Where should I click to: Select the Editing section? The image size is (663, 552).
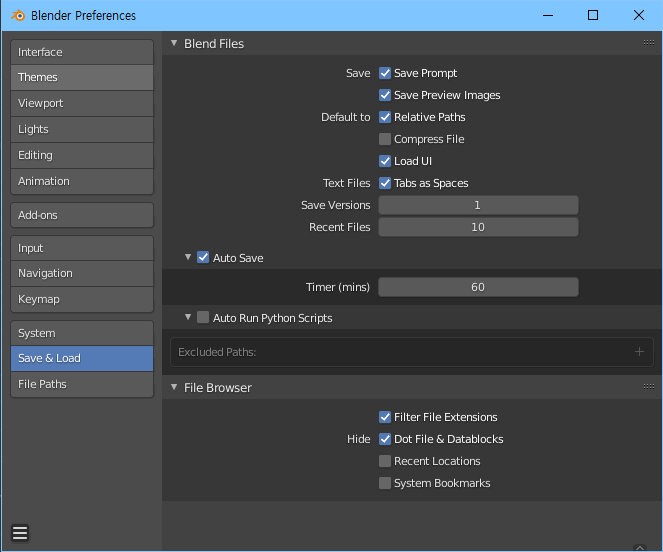(x=82, y=155)
